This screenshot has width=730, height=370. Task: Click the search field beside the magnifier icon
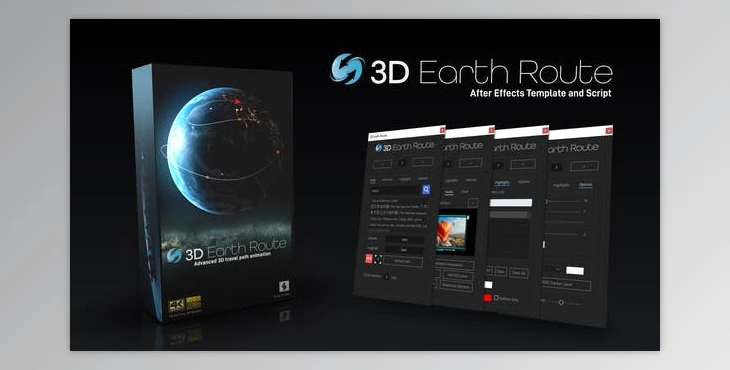[395, 190]
